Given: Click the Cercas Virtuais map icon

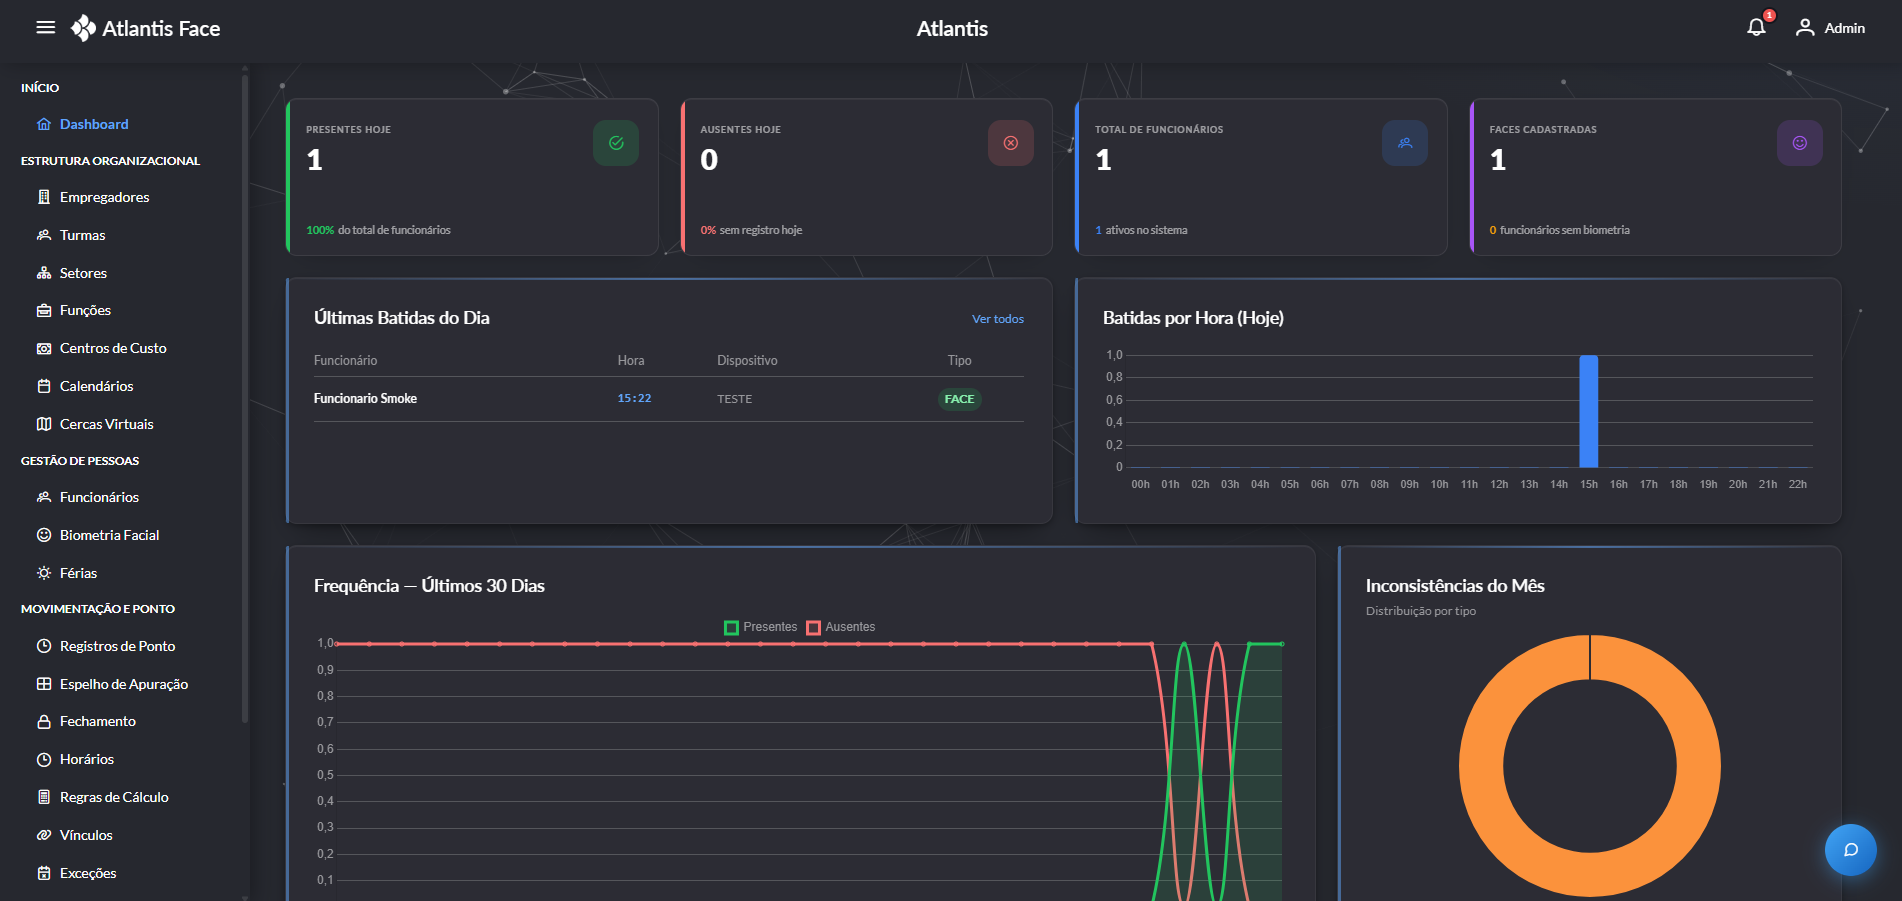Looking at the screenshot, I should point(44,424).
